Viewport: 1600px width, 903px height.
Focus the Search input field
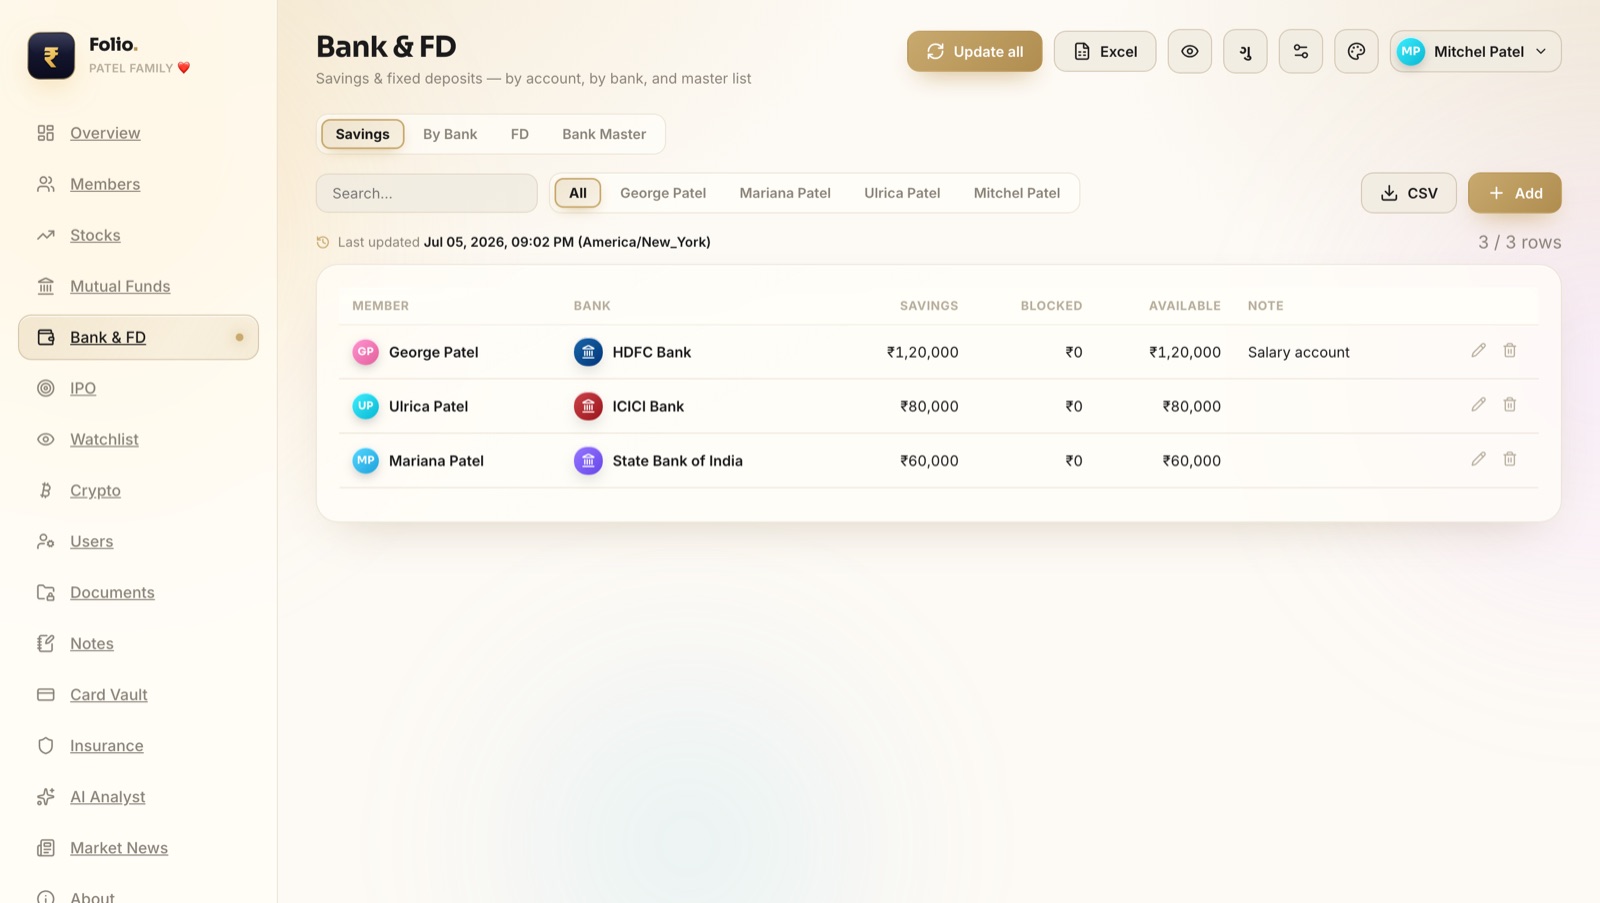click(427, 193)
